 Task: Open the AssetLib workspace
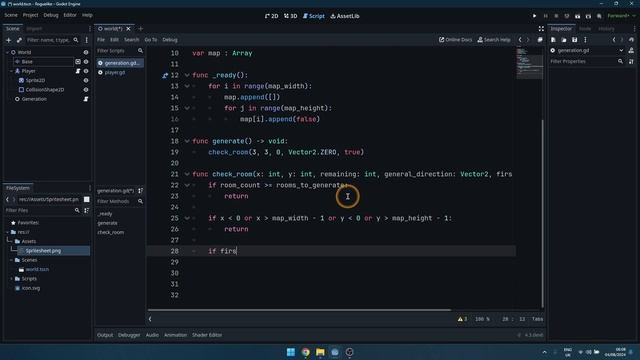(345, 16)
